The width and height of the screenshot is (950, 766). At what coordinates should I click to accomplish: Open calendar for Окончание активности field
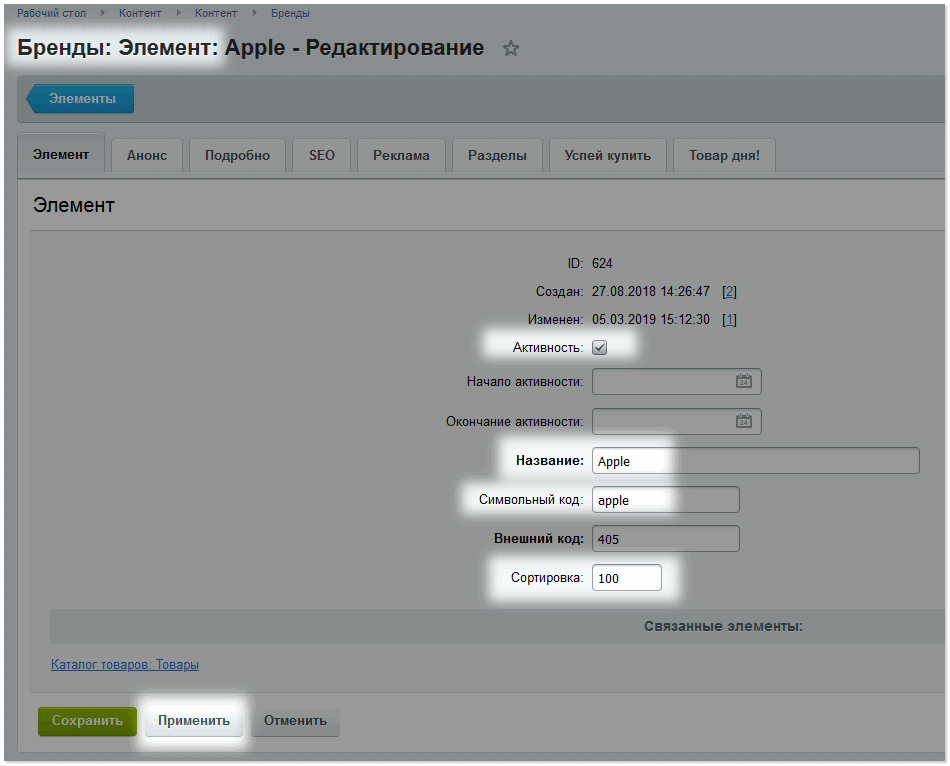coord(743,421)
